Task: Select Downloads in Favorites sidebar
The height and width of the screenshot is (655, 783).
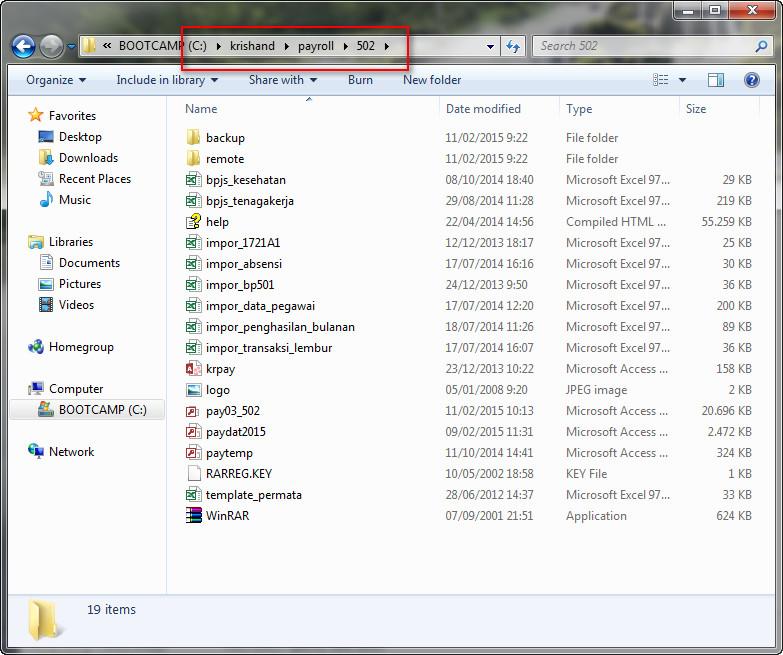Action: 88,158
